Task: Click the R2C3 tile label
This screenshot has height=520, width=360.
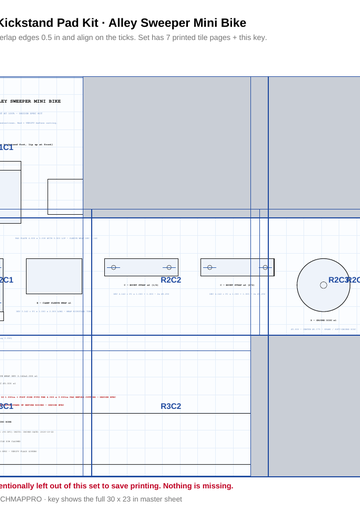Action: pos(338,280)
